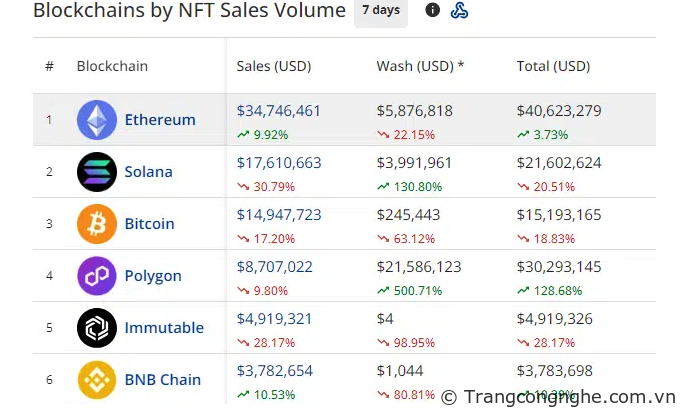Open the Solana blockchain link
Viewport: 686px width, 417px height.
click(x=148, y=172)
